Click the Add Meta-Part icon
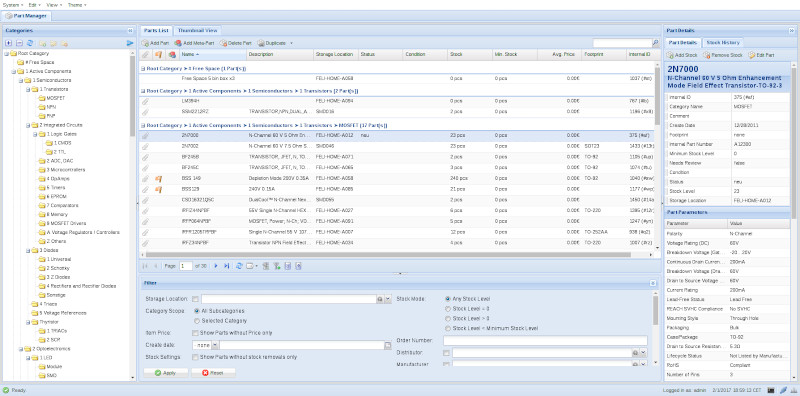This screenshot has width=800, height=396. tap(178, 43)
